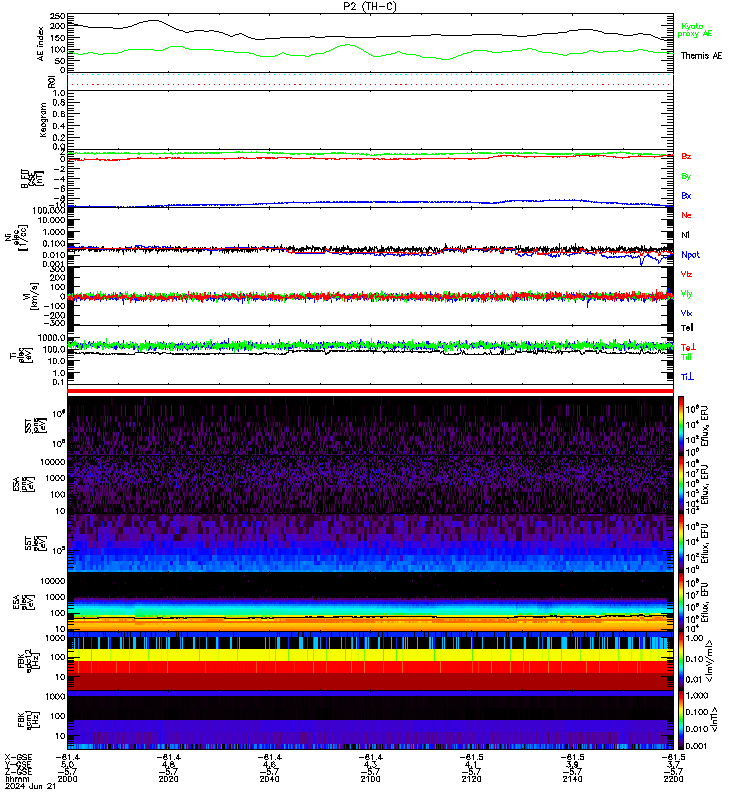Click the hhmm row label
The height and width of the screenshot is (800, 750).
coord(17,779)
